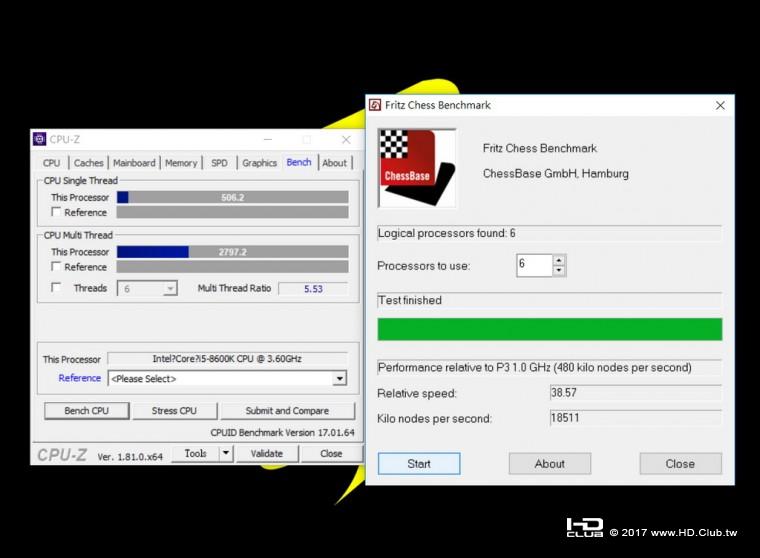This screenshot has height=558, width=760.
Task: Switch to the Caches tab
Action: click(88, 163)
